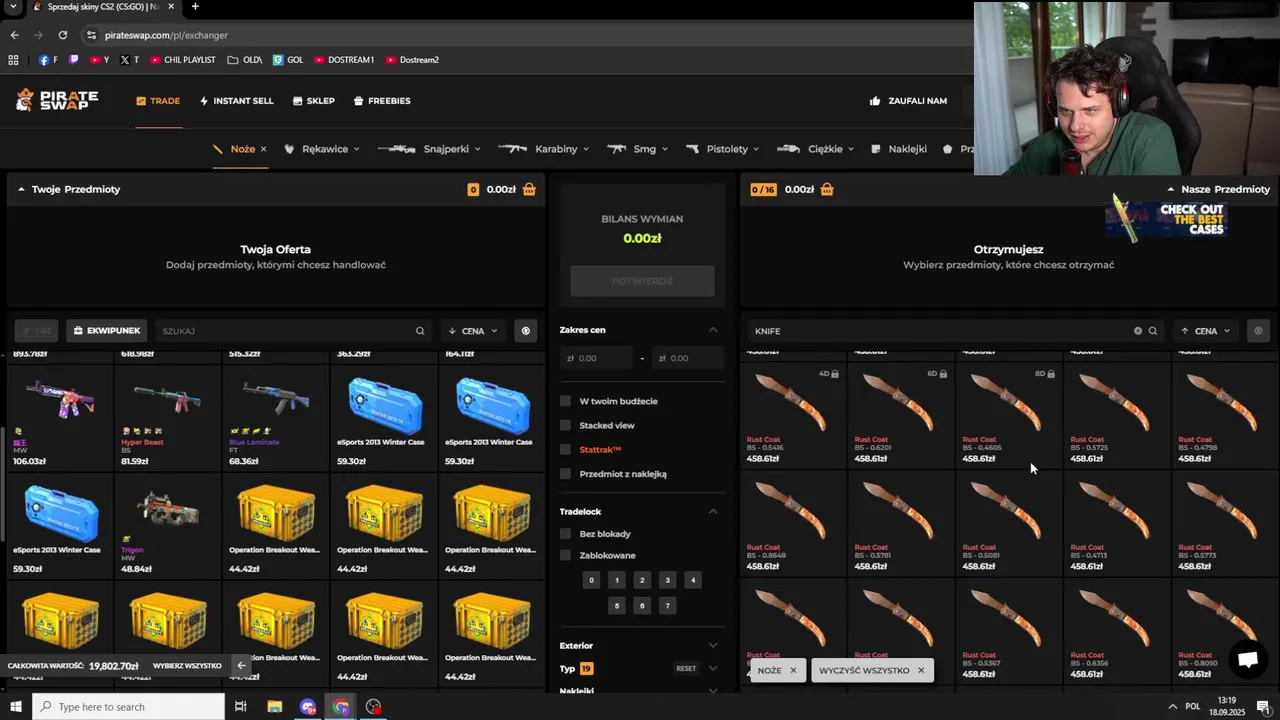Image resolution: width=1280 pixels, height=720 pixels.
Task: Open File Explorer from the taskbar
Action: [275, 707]
